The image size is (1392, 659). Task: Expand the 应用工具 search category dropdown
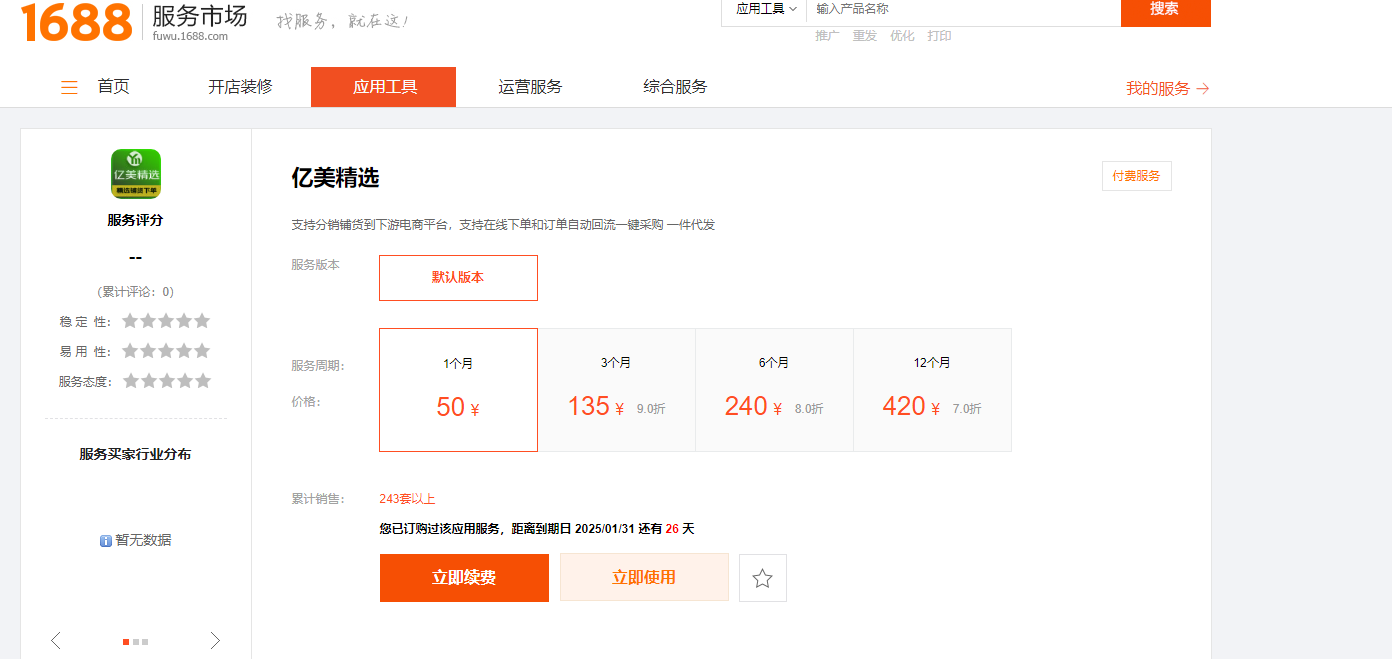click(x=766, y=9)
